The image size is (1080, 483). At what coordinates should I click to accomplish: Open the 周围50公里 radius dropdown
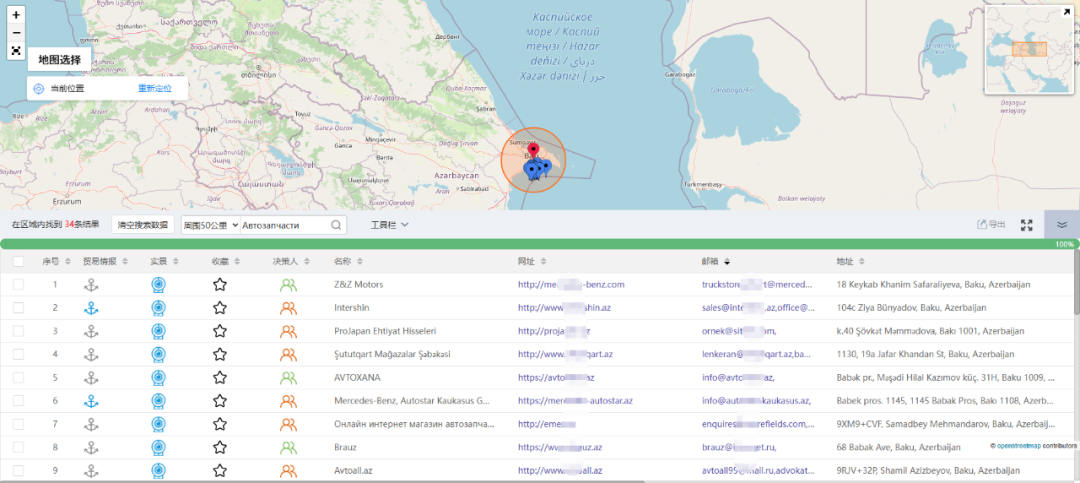coord(211,225)
